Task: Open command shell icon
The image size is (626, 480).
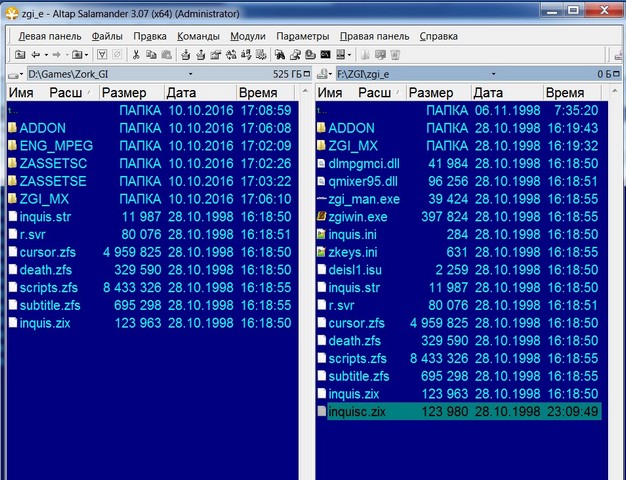Action: pyautogui.click(x=325, y=55)
